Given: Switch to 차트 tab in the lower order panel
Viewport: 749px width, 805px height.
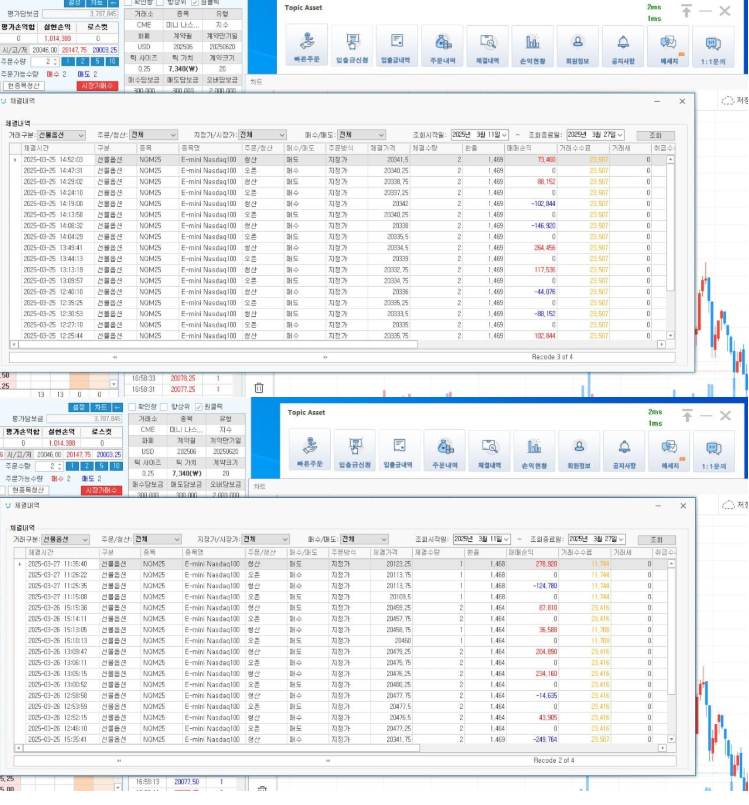Looking at the screenshot, I should 100,407.
